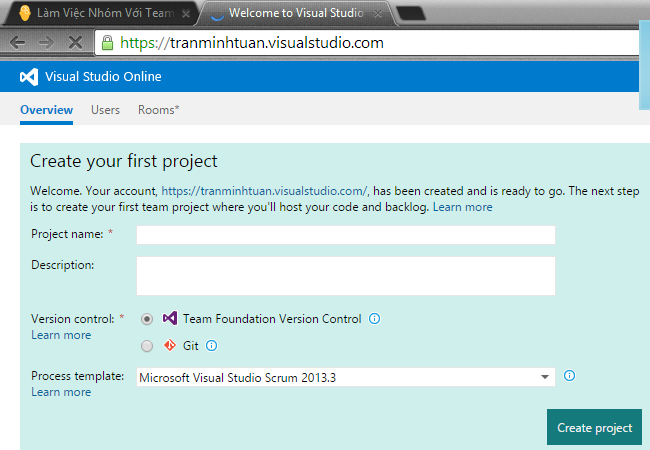Select the Git radio button
650x450 pixels.
[147, 346]
